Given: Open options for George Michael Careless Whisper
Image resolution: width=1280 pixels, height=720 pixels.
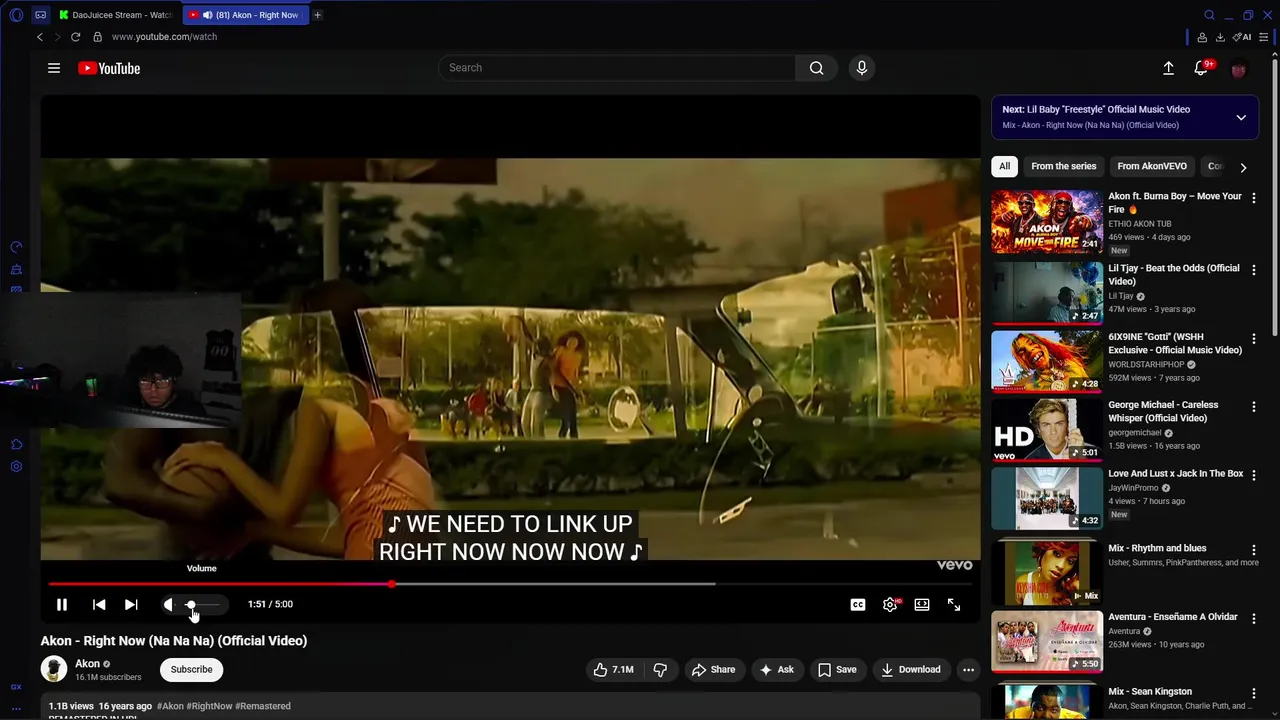Looking at the screenshot, I should [1253, 407].
